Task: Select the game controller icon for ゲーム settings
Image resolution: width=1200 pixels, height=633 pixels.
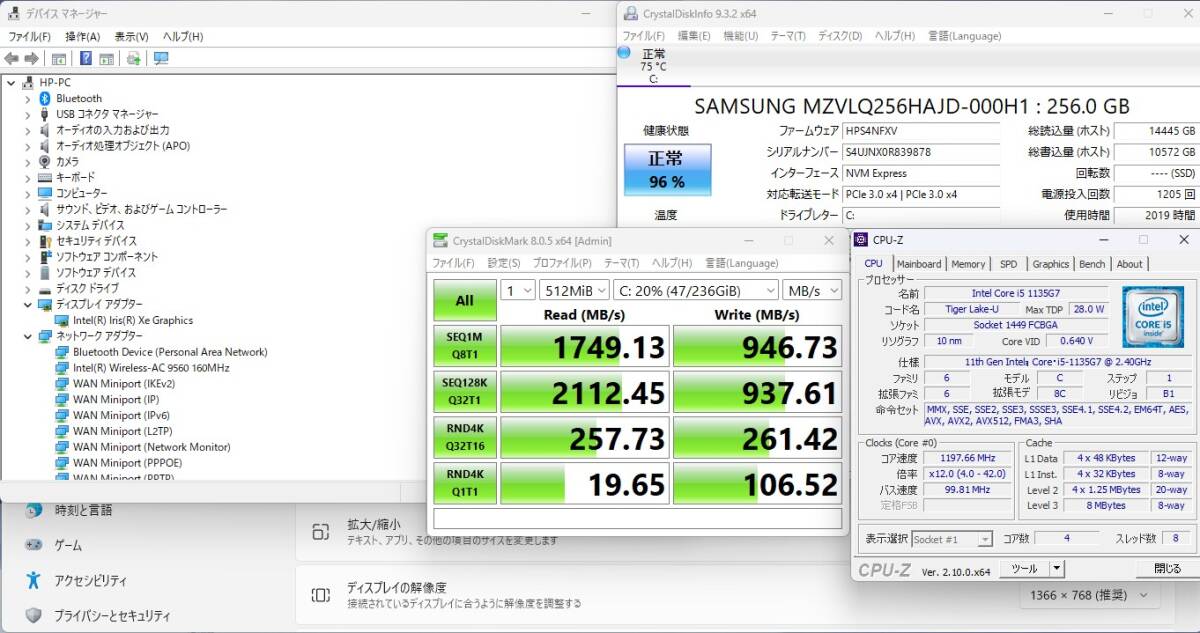Action: [33, 544]
